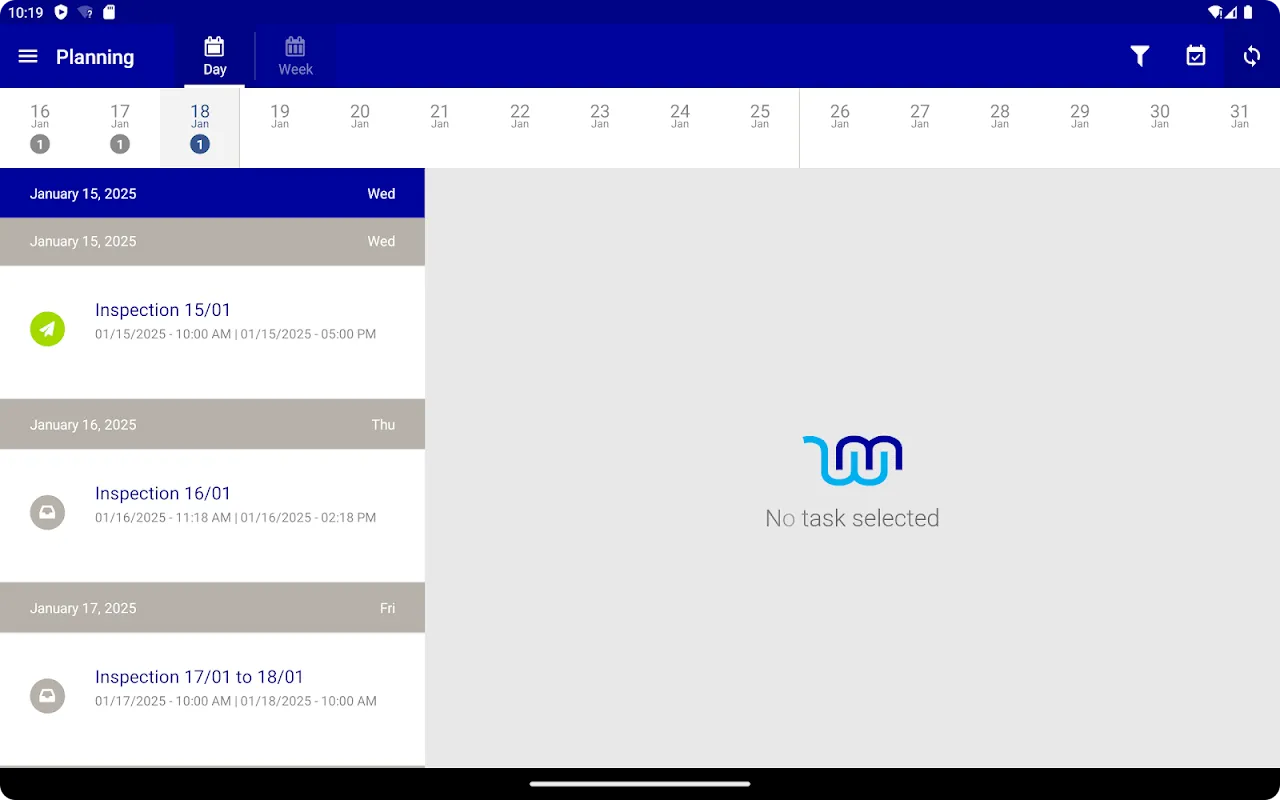Screen dimensions: 1280x800
Task: Click 01/16/2025 - 11:18 AM time text
Action: coord(163,518)
